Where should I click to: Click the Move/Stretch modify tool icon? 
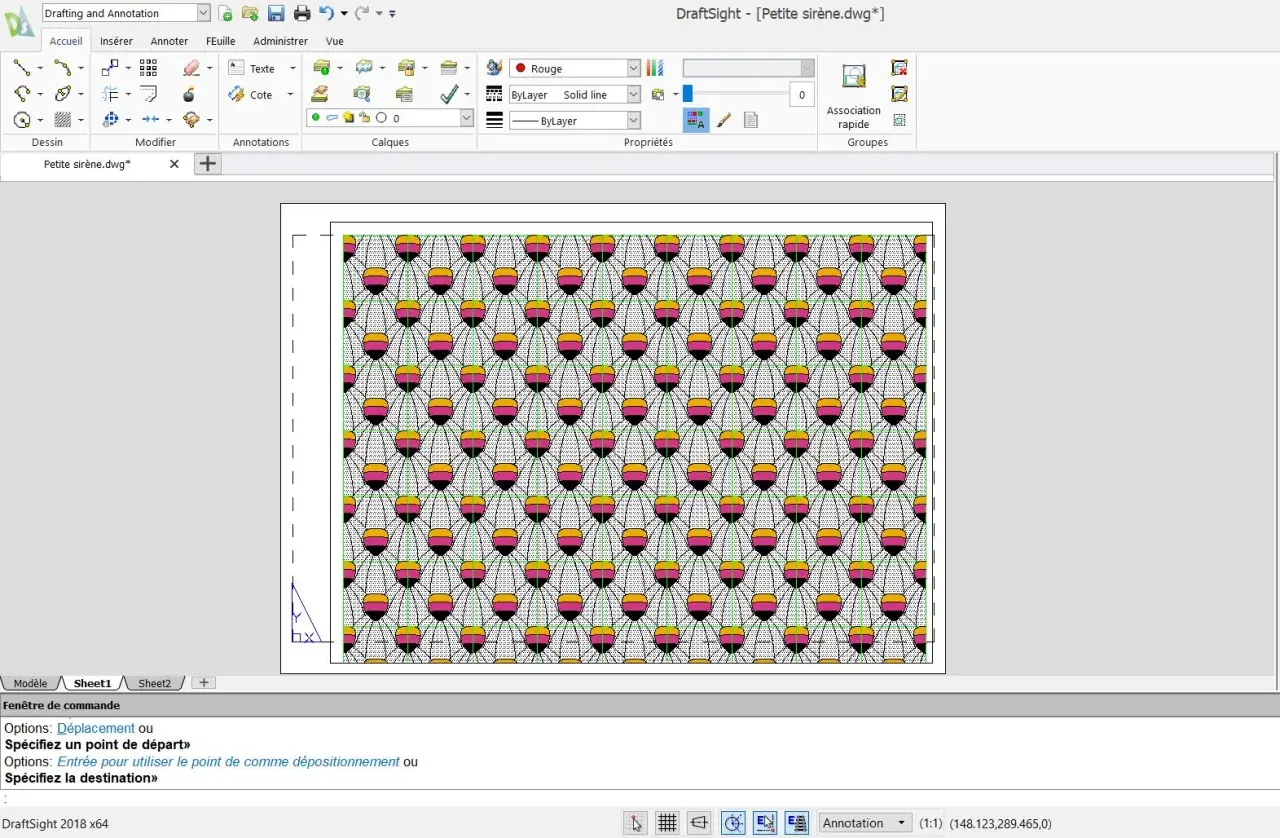110,68
